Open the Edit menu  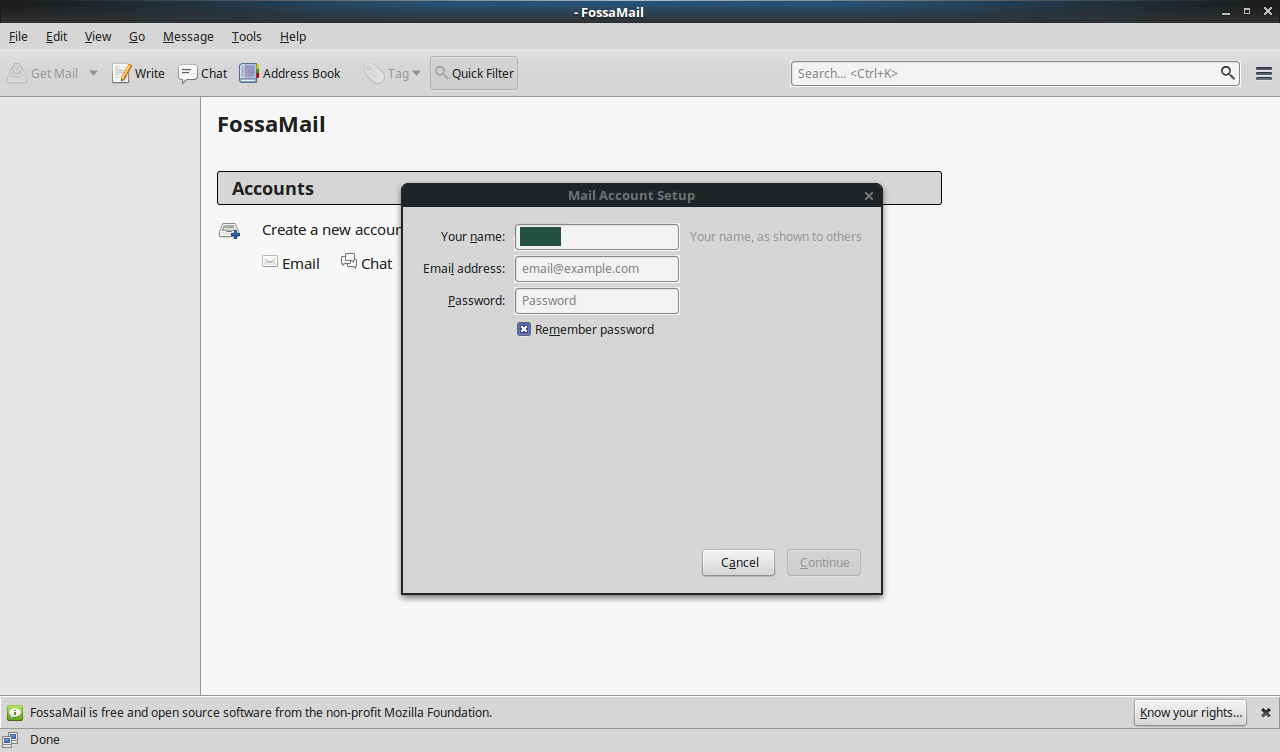point(56,36)
